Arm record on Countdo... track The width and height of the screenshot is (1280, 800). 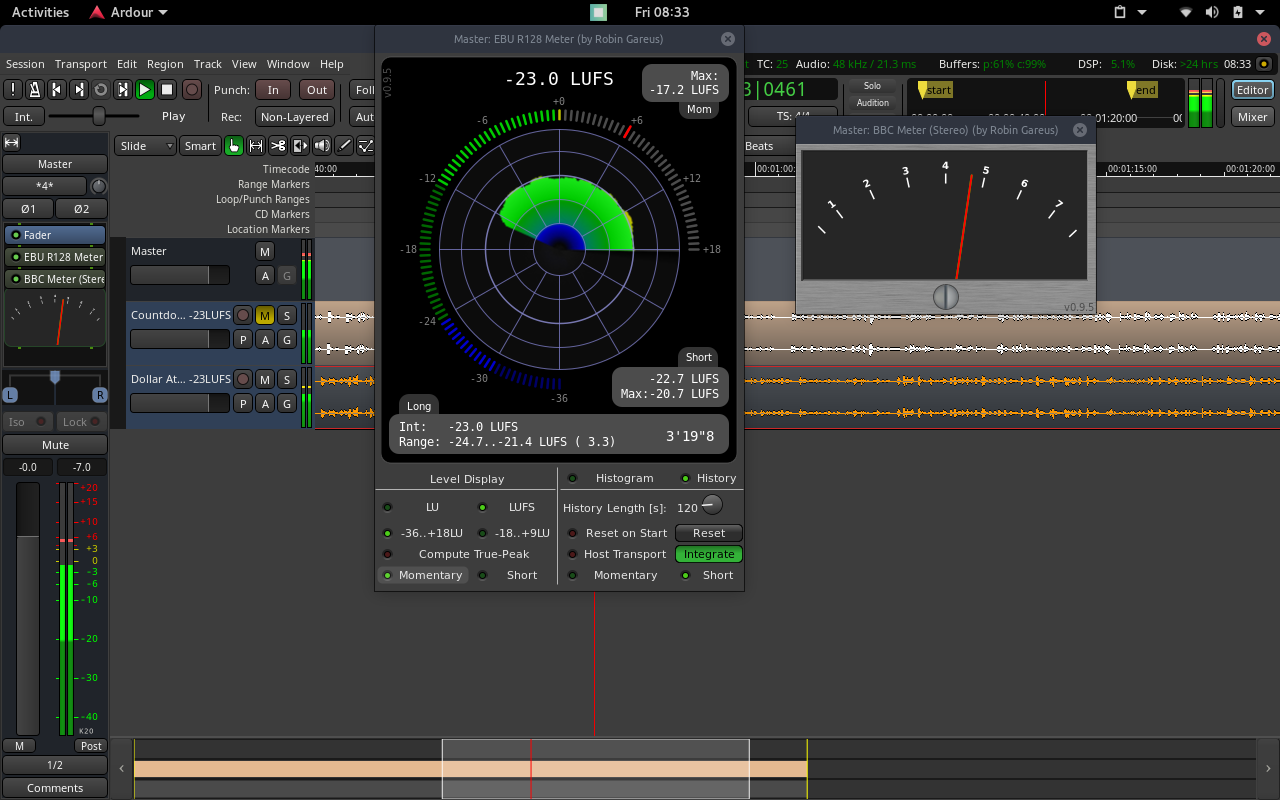(x=242, y=315)
